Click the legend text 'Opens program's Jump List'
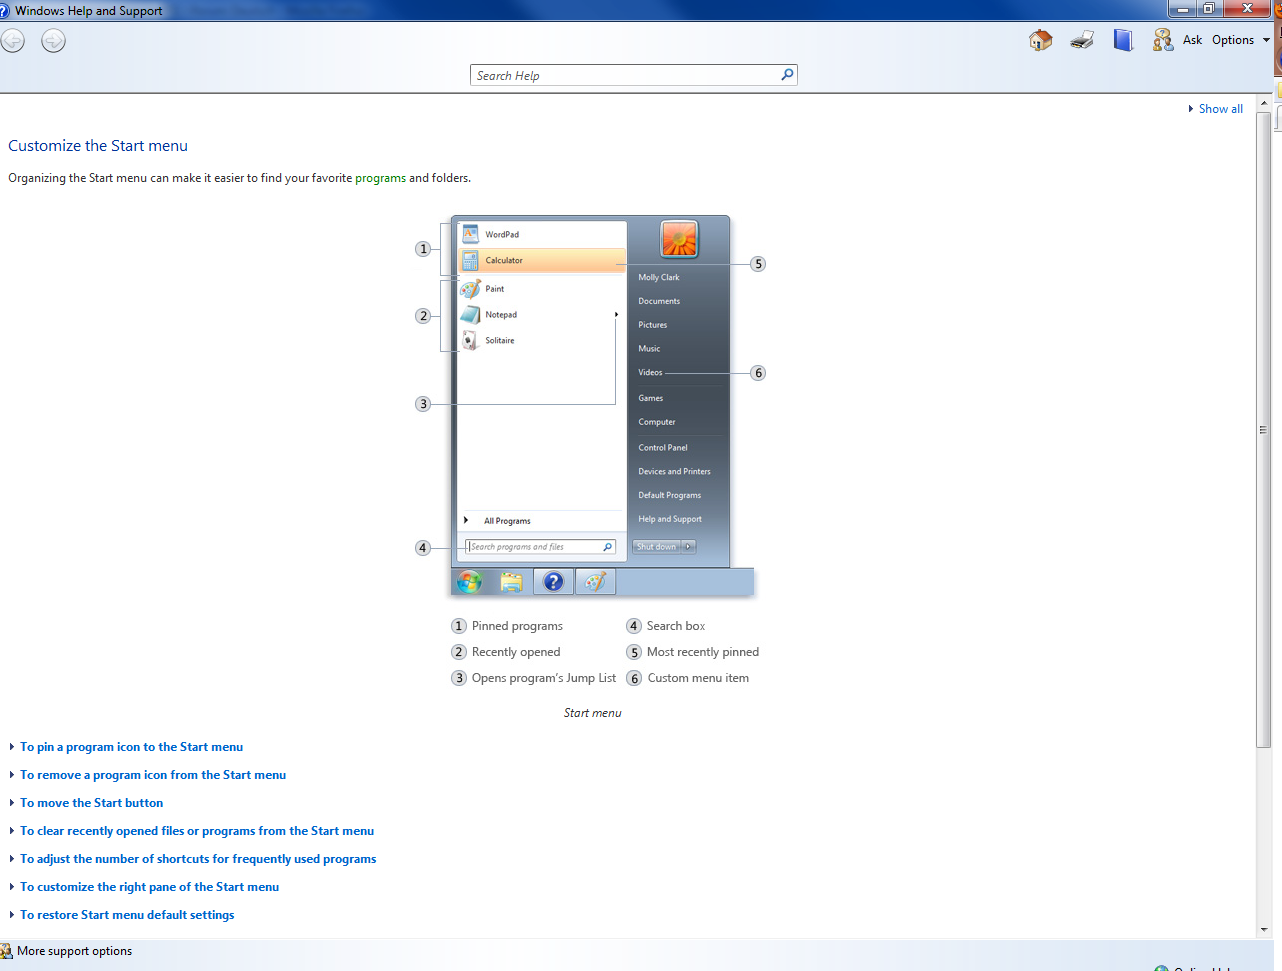Viewport: 1282px width, 971px height. click(544, 678)
